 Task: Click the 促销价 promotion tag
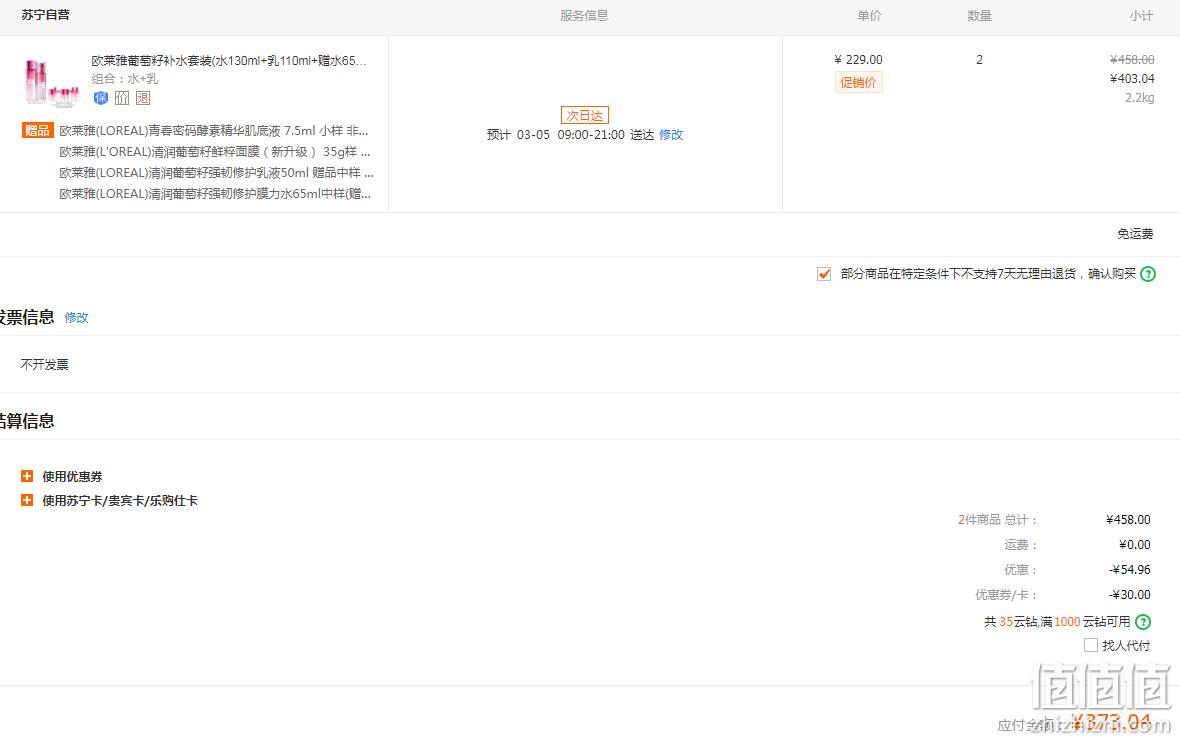click(859, 82)
